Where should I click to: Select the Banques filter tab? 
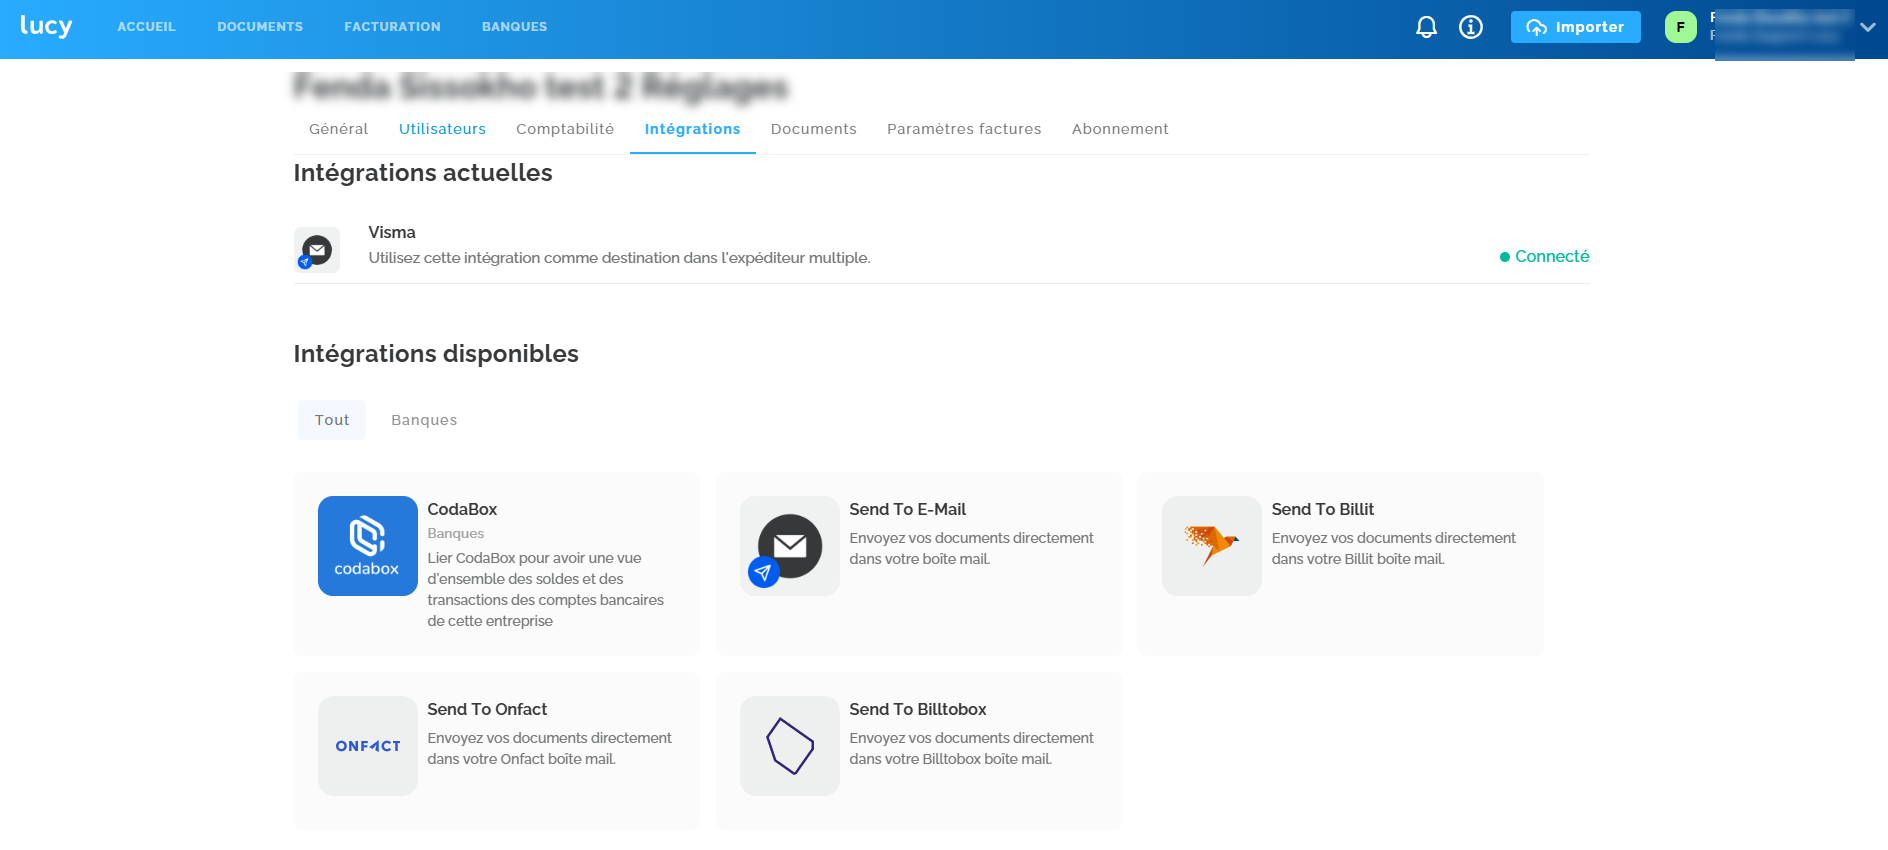coord(424,420)
